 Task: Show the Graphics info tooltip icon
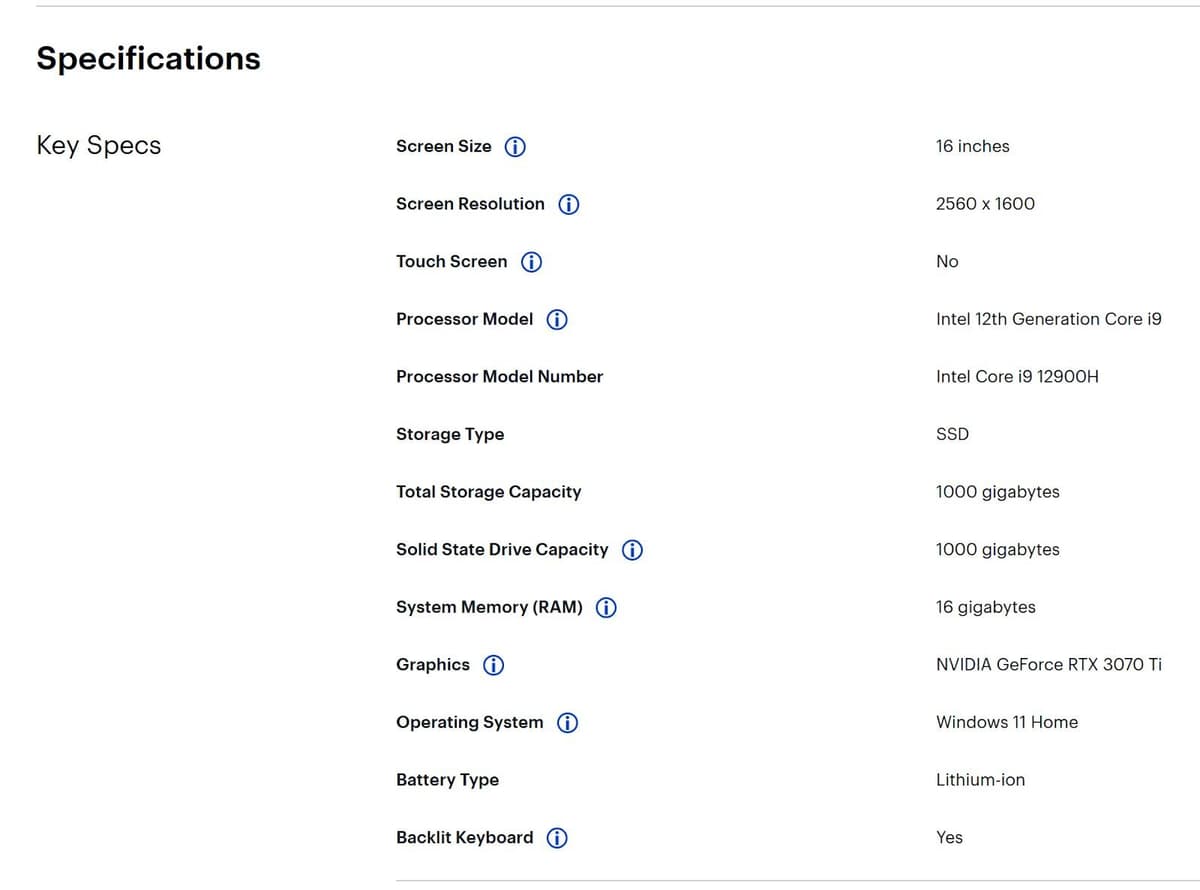(493, 665)
